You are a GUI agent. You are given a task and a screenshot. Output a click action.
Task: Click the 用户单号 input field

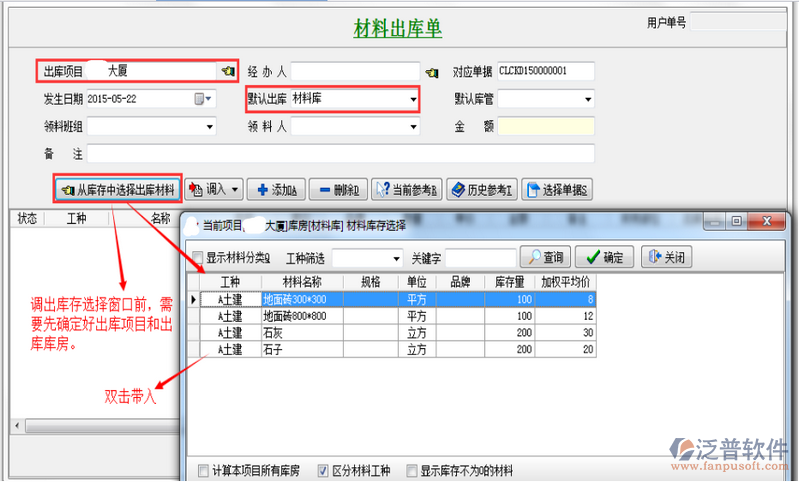coord(738,22)
